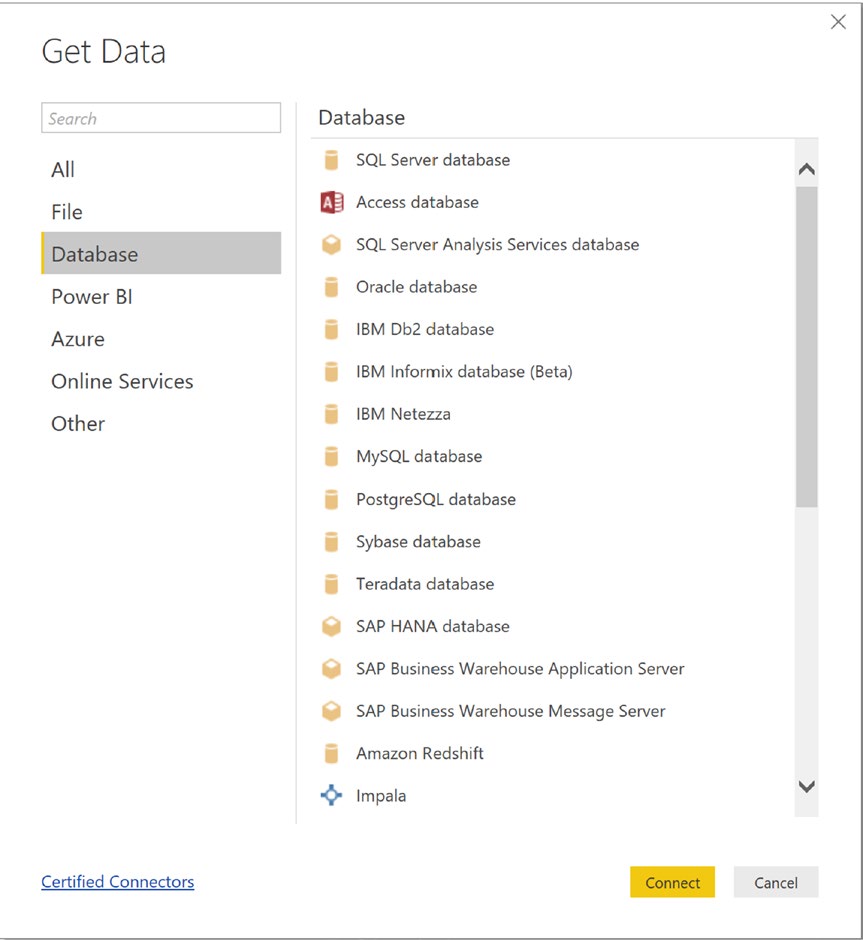Image resolution: width=863 pixels, height=940 pixels.
Task: Click the scrollbar down arrow
Action: (x=807, y=786)
